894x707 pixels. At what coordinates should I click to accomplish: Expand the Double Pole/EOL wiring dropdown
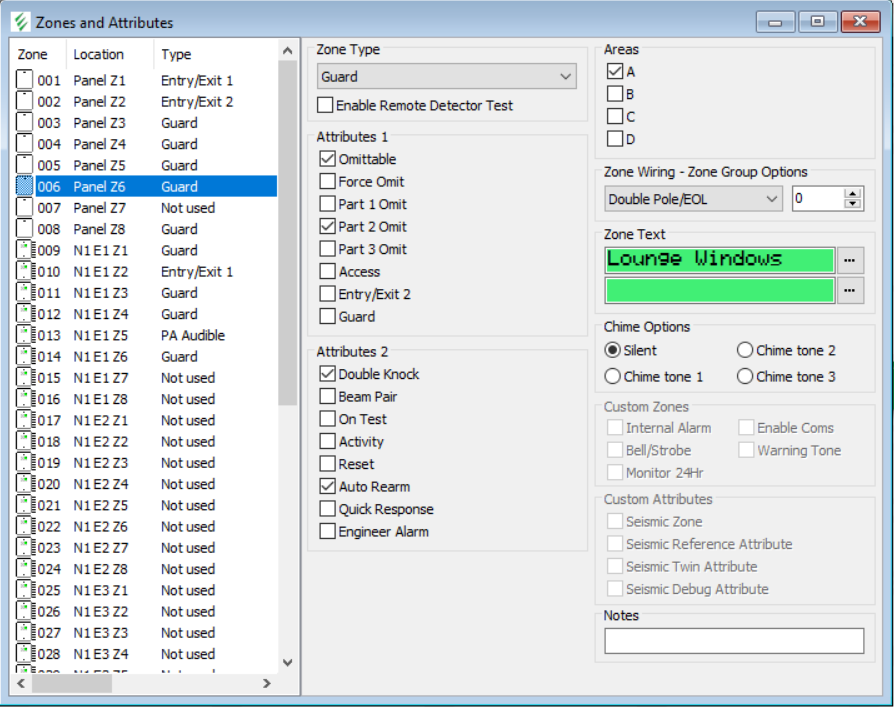(771, 199)
